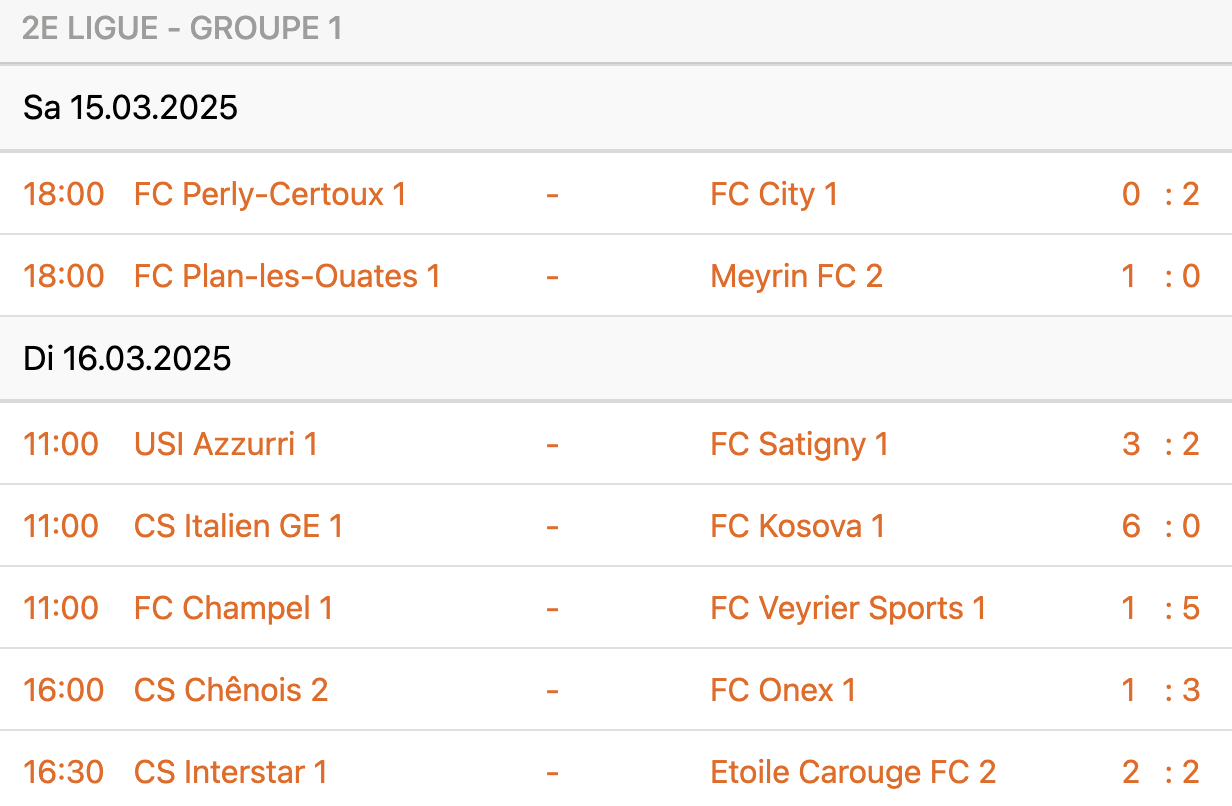
Task: Click FC Veyrier Sports 1 link
Action: coord(848,608)
